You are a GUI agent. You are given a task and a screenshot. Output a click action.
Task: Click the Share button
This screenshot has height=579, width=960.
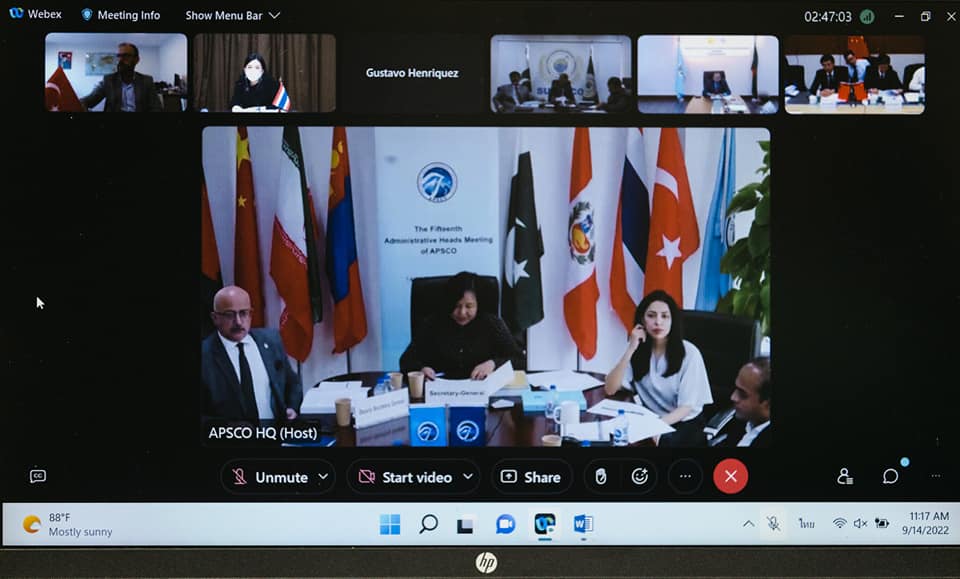pos(531,477)
